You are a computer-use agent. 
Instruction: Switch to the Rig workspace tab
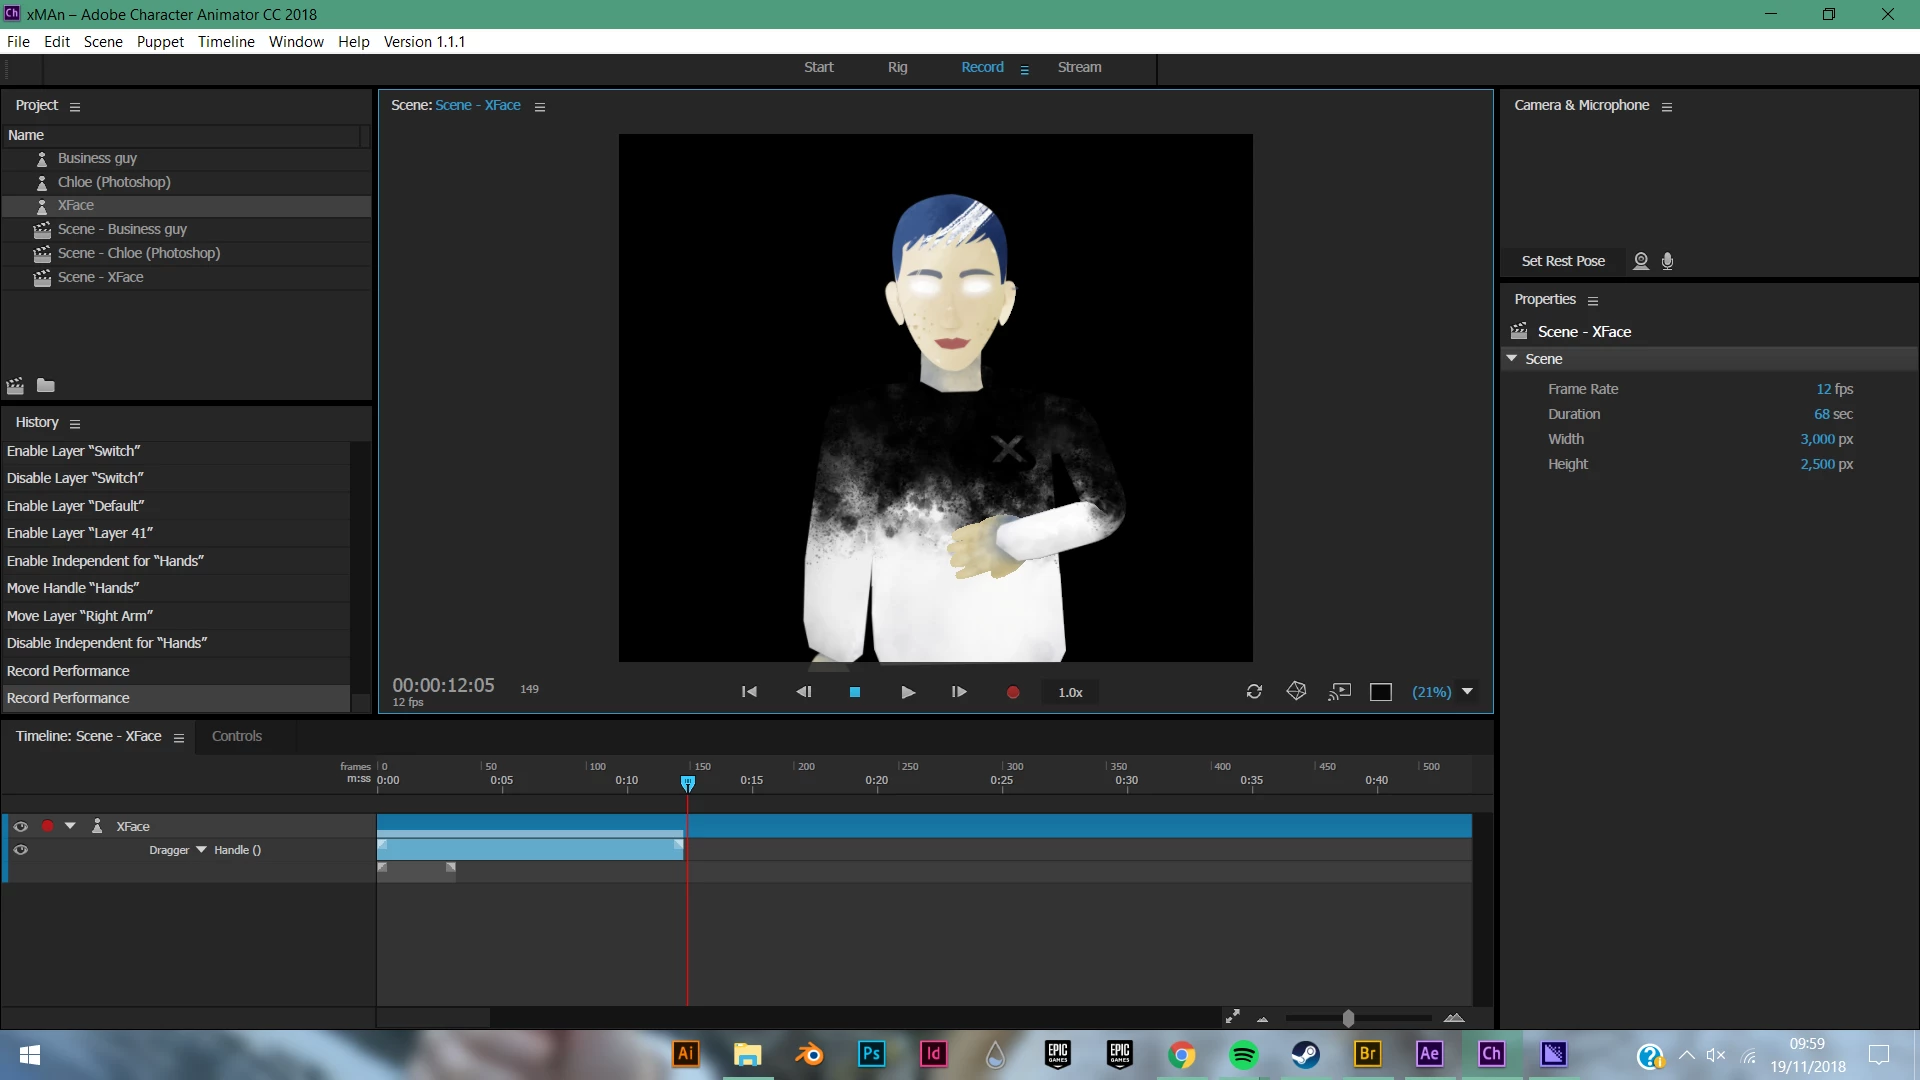tap(897, 67)
